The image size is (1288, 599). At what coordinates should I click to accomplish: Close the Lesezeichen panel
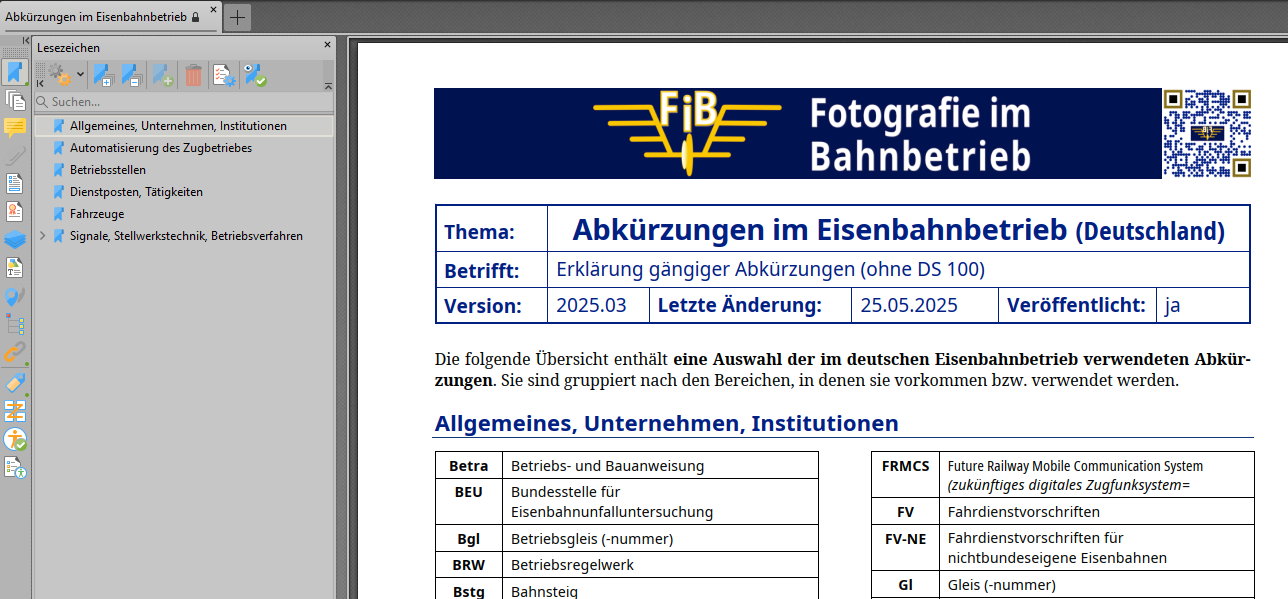coord(327,45)
